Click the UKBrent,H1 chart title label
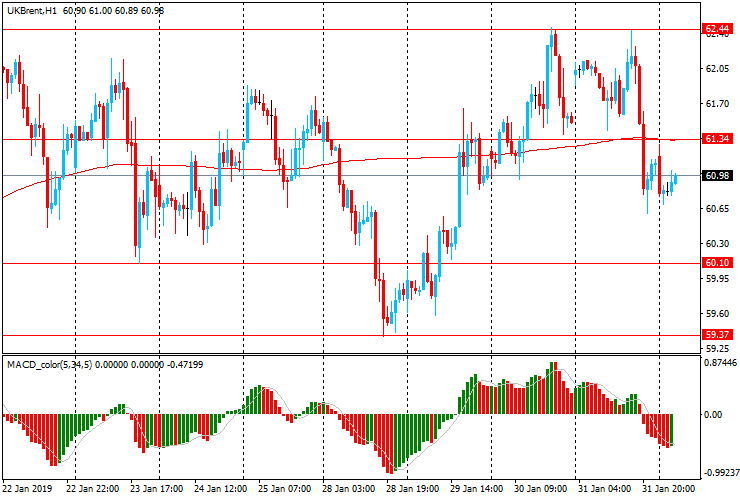 [29, 10]
